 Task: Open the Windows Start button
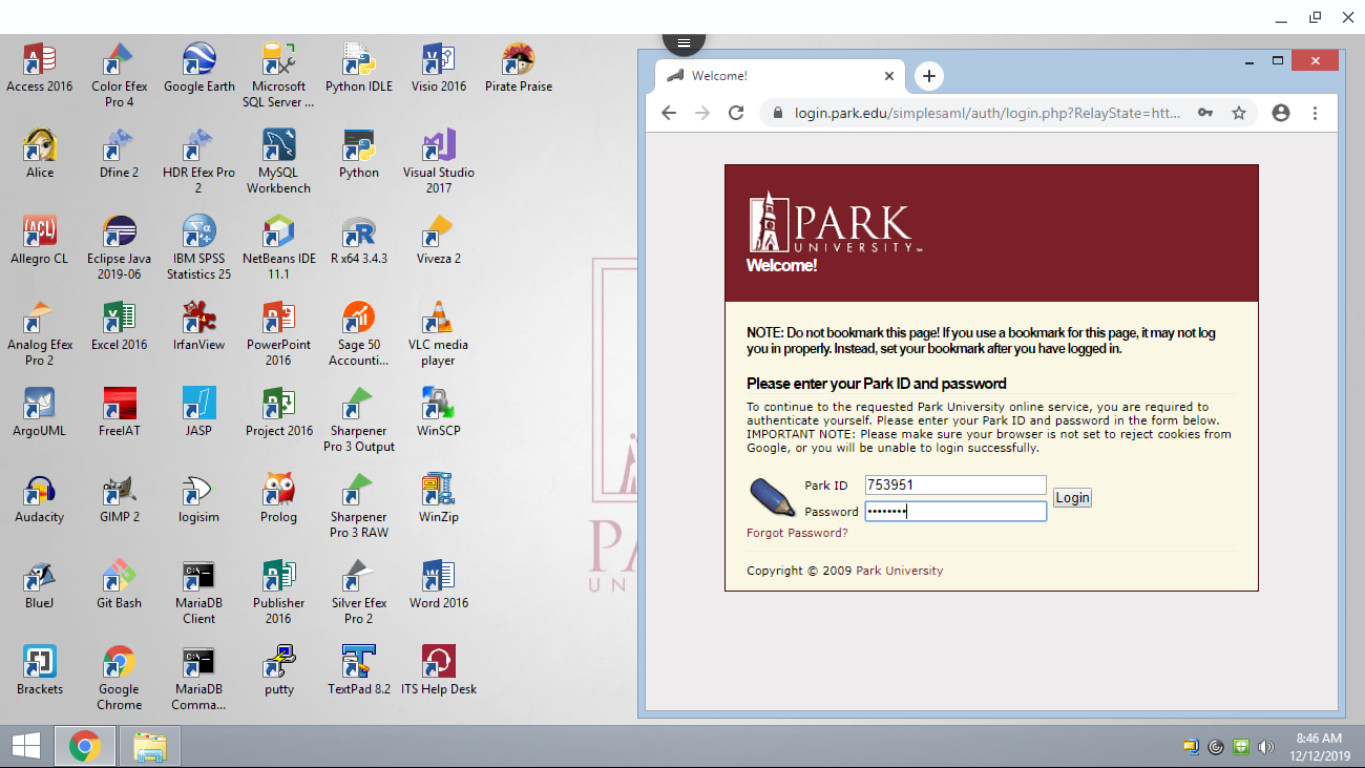coord(26,746)
